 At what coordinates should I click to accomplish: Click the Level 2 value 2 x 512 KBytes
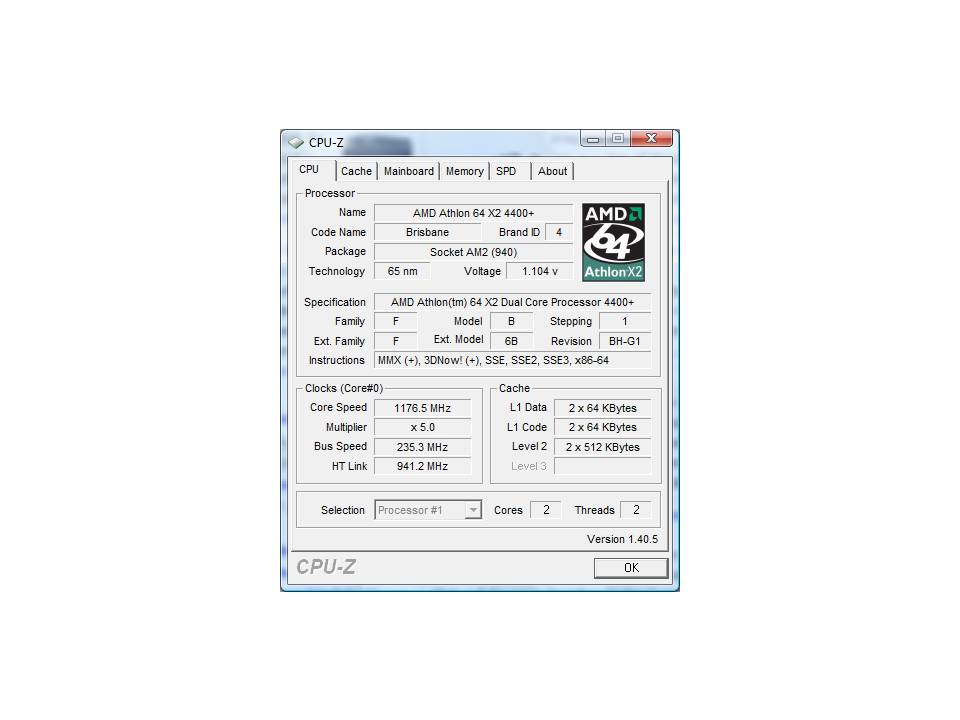point(602,447)
